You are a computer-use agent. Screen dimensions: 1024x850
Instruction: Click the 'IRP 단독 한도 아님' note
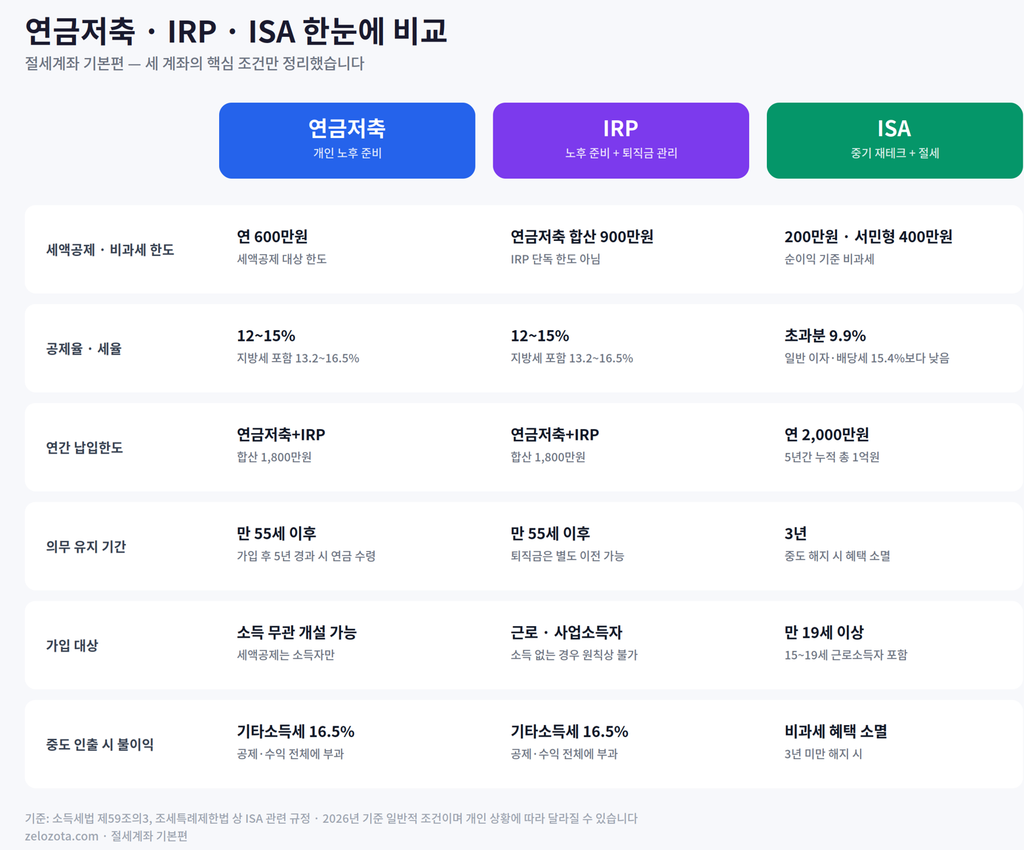[x=555, y=259]
